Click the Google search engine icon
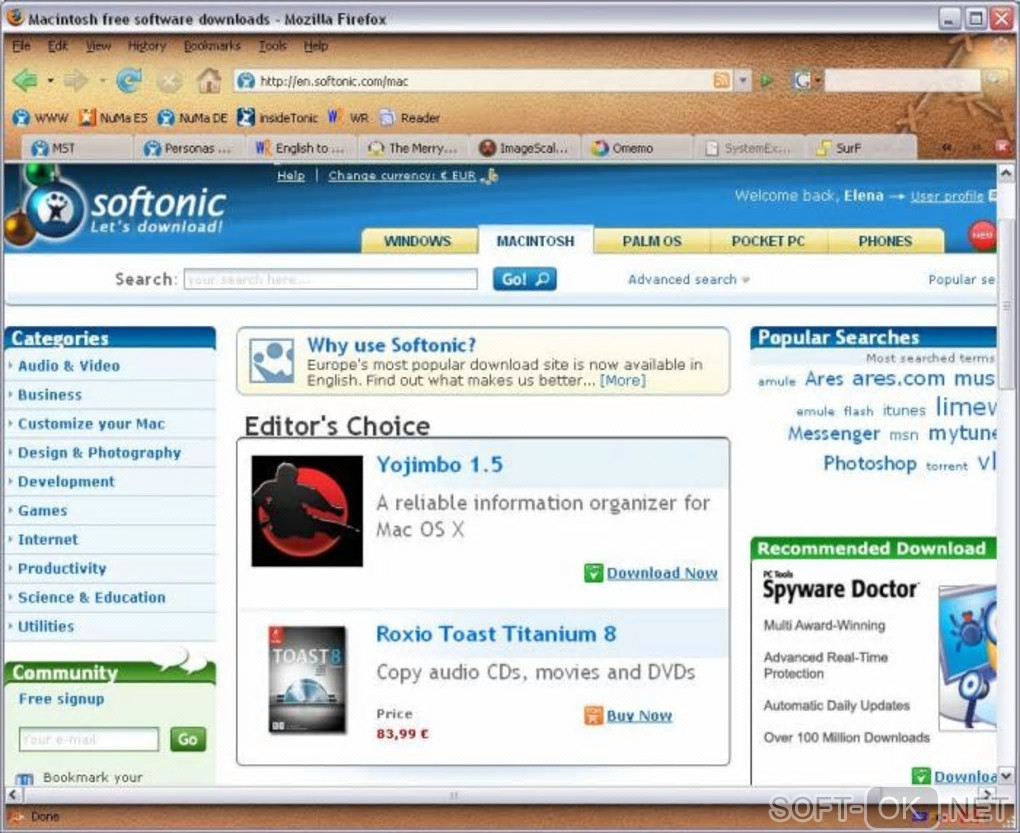This screenshot has width=1020, height=833. 801,81
